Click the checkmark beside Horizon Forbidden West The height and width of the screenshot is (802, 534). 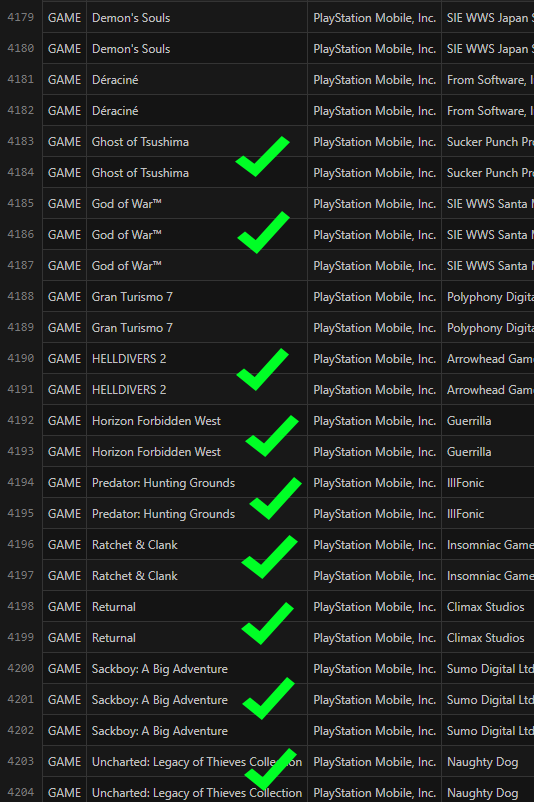272,436
